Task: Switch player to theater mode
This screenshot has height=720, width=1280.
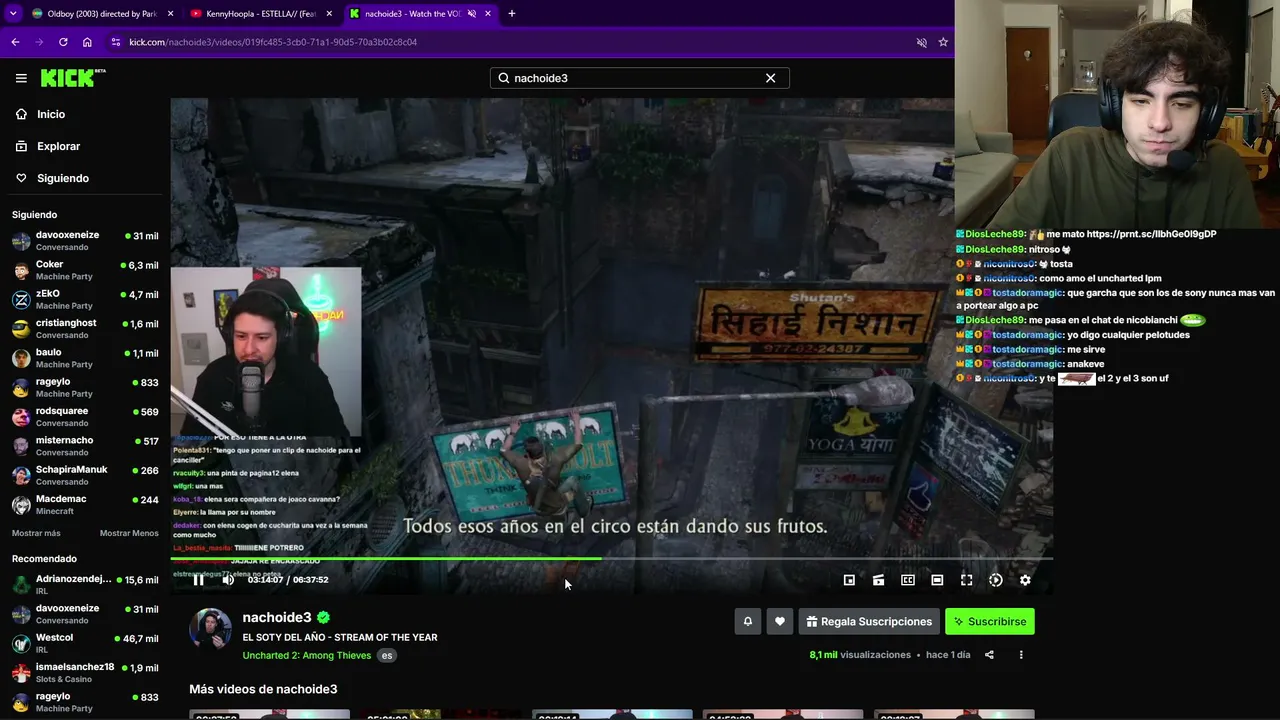Action: click(937, 580)
